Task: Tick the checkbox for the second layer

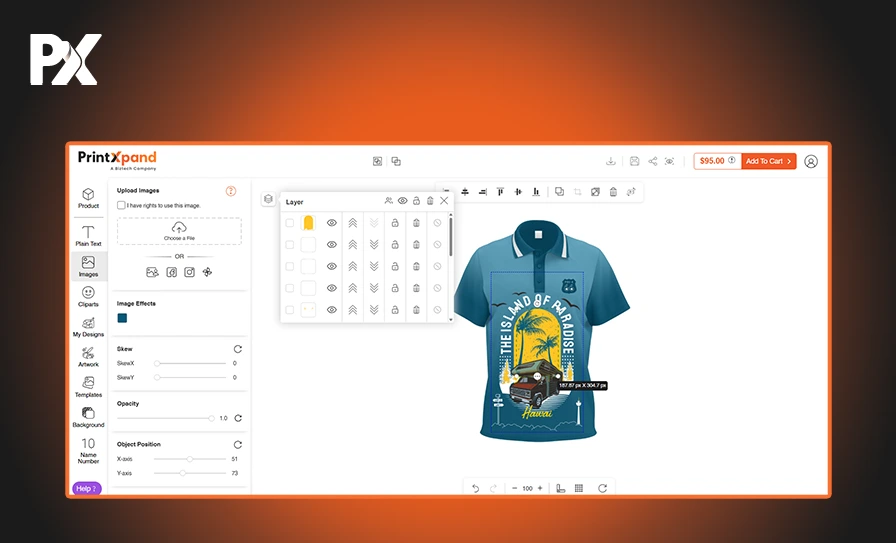Action: 290,245
